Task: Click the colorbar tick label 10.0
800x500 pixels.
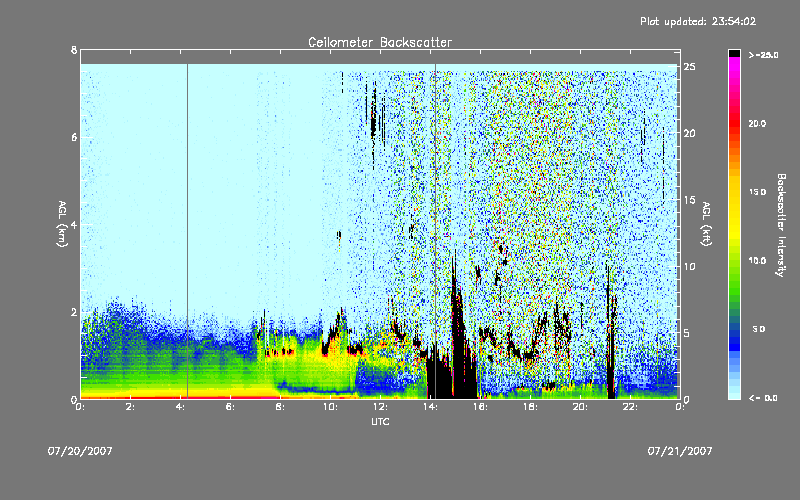Action: pos(757,261)
